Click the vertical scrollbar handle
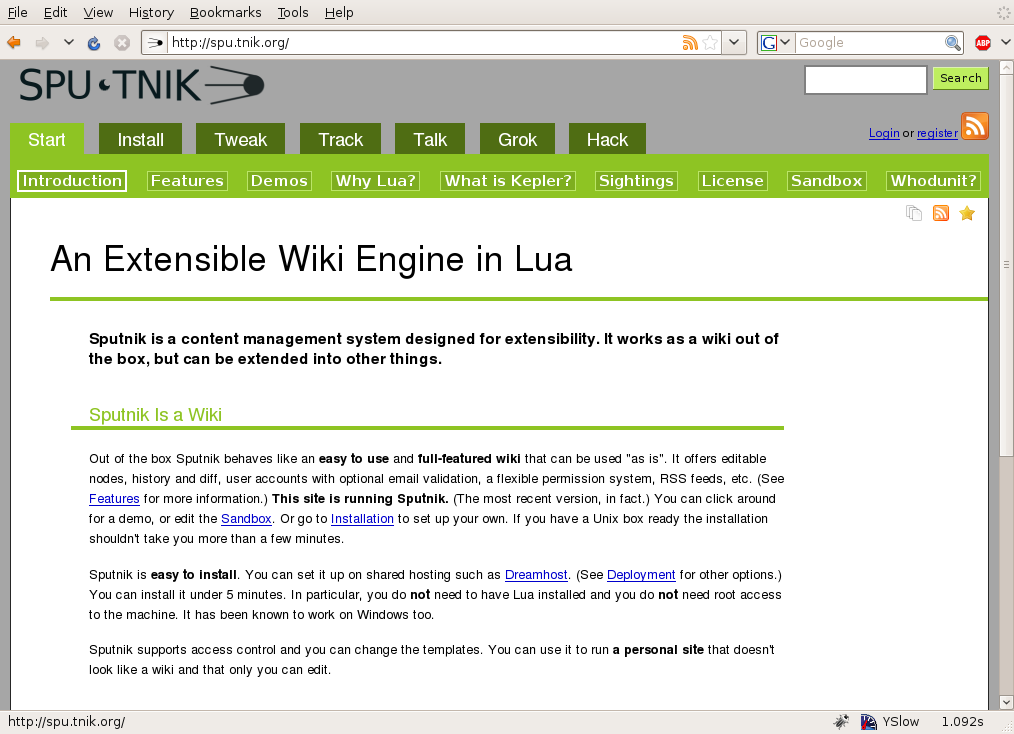Image resolution: width=1014 pixels, height=734 pixels. click(x=1006, y=265)
